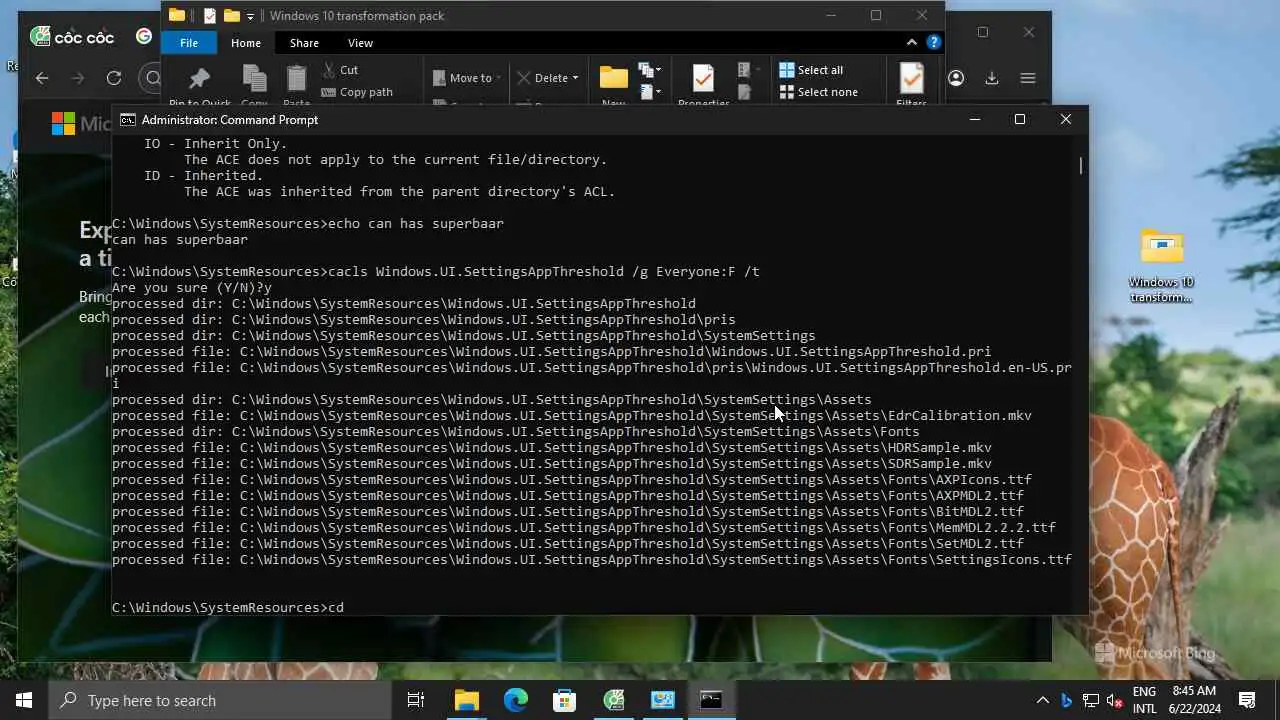Click line ending with SettingsIcons.ttf
1280x720 pixels.
point(592,560)
